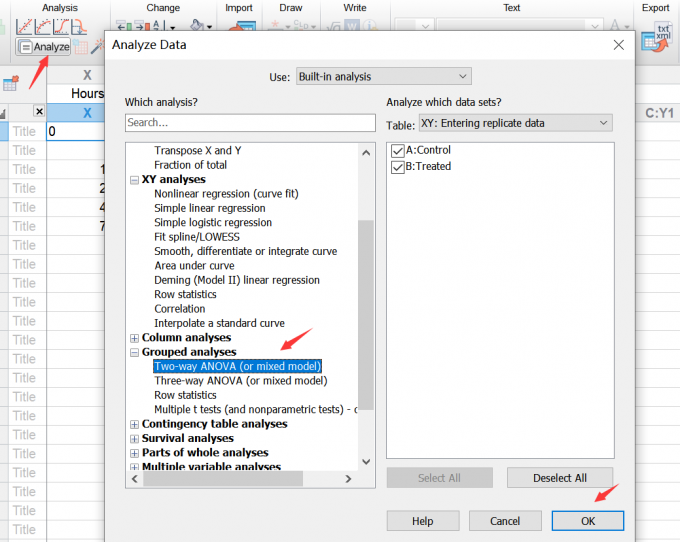
Task: Click OK to confirm analysis
Action: click(588, 521)
